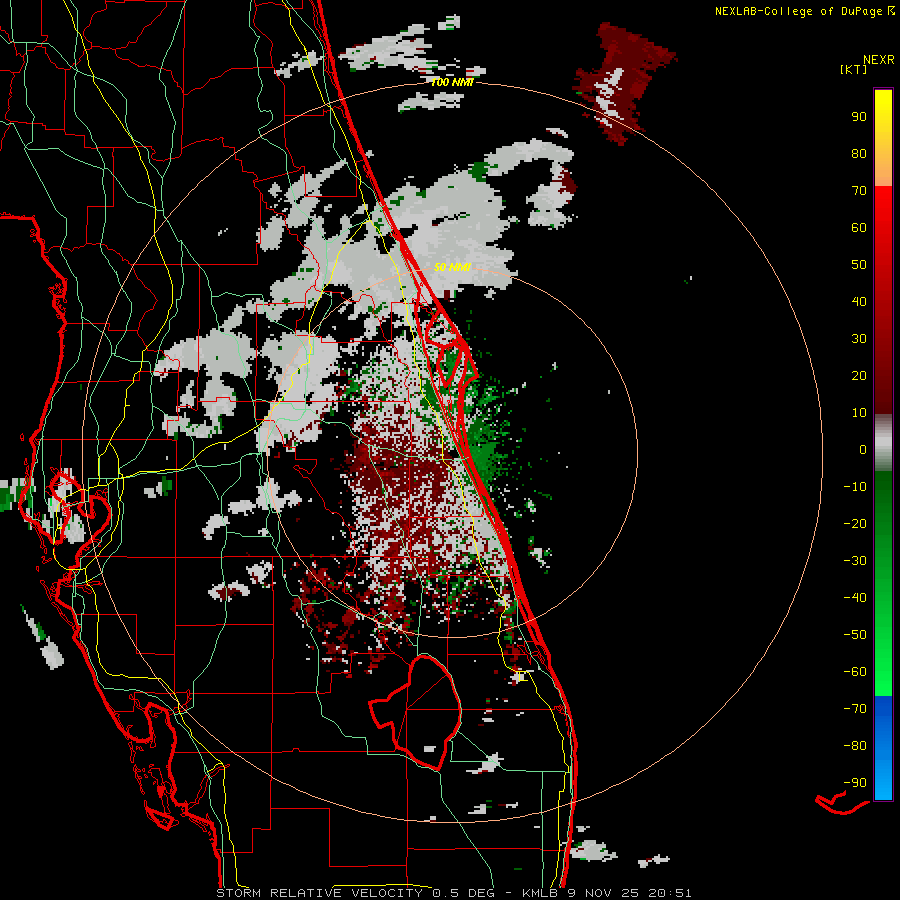Click the -30 knot scale label

click(855, 561)
